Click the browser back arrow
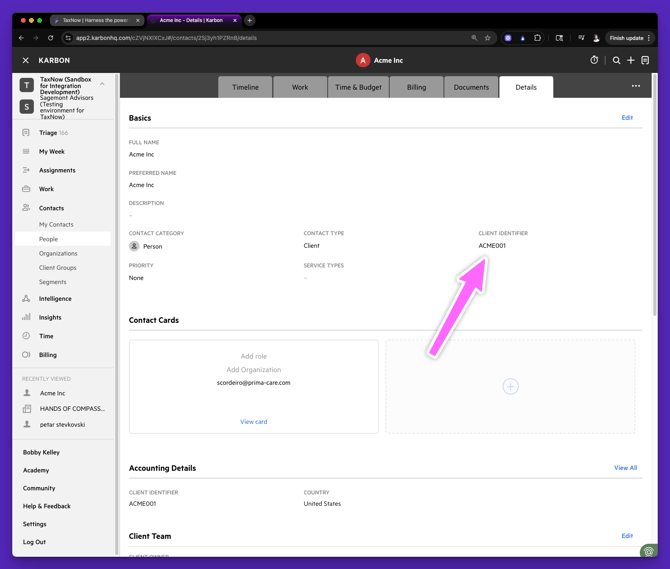Screen dimensions: 670x569 [21, 38]
